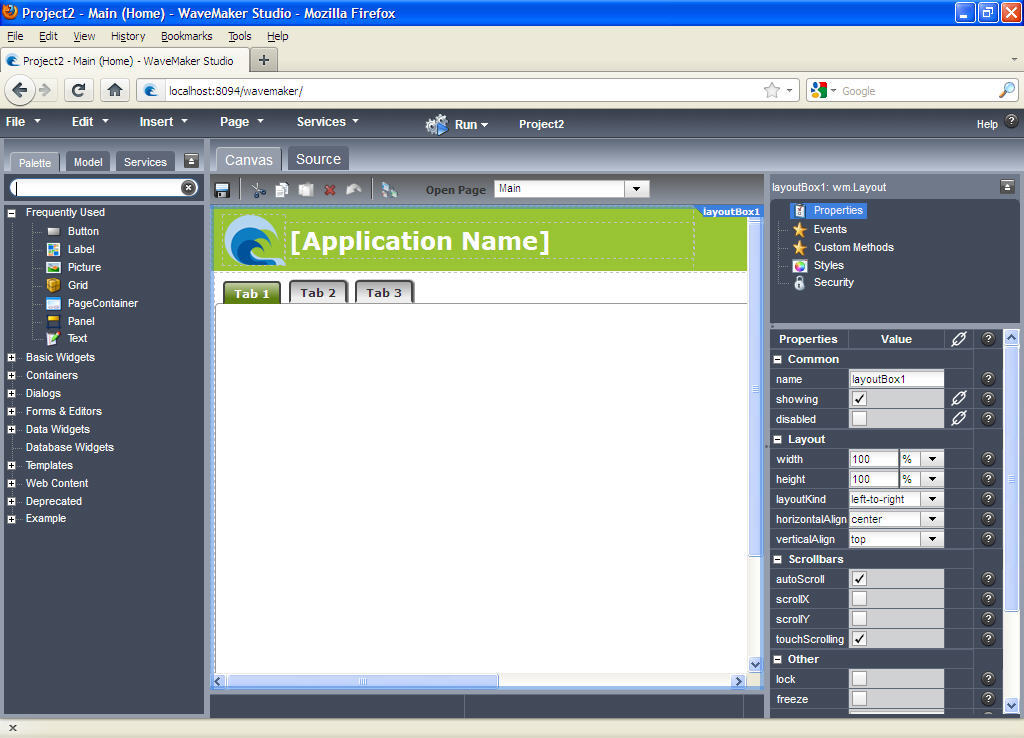The height and width of the screenshot is (738, 1024).
Task: Click the canvas horizontal scrollbar thumb
Action: pos(362,681)
